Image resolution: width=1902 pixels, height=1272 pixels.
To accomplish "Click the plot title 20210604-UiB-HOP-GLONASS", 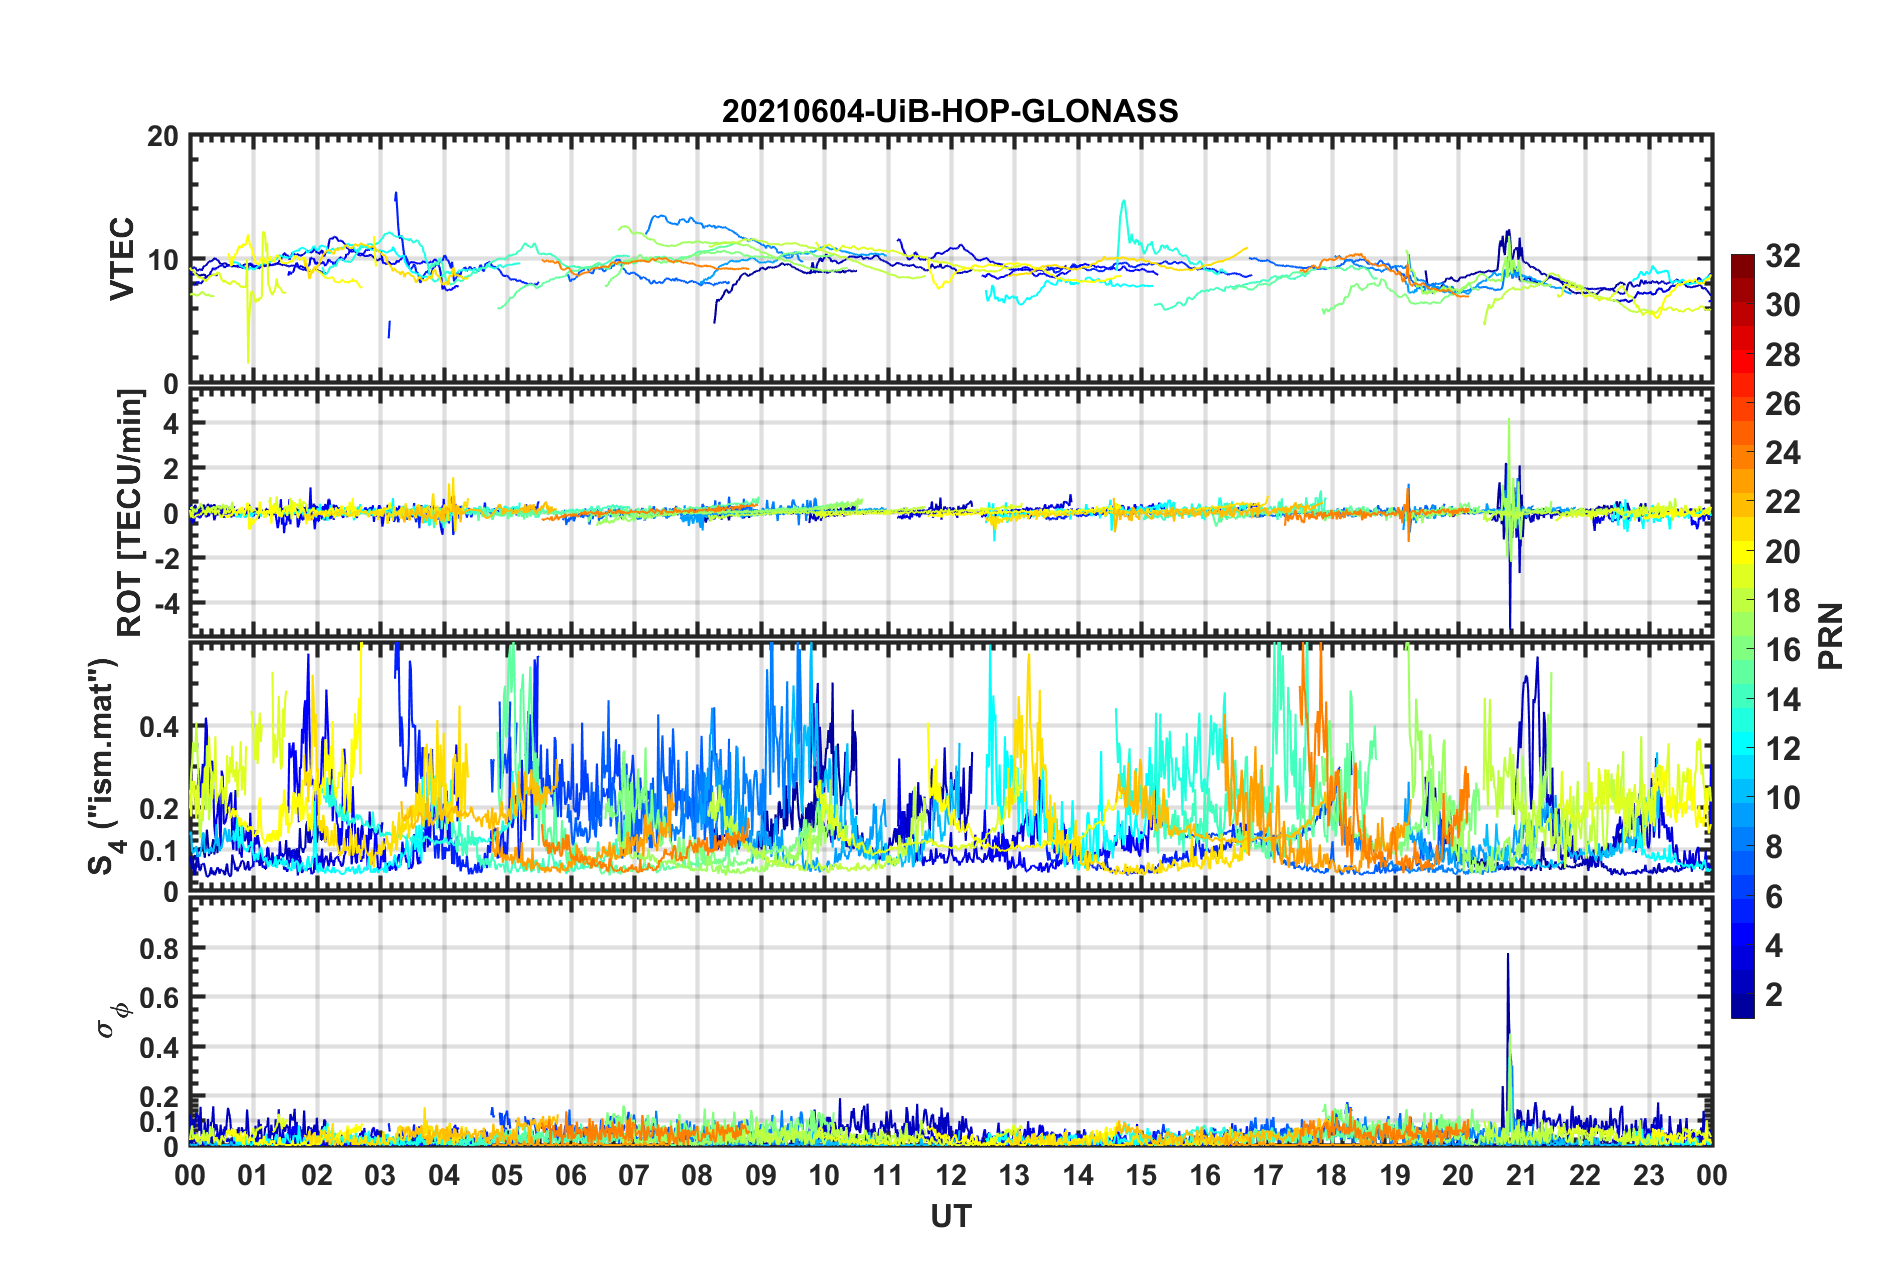I will [950, 111].
